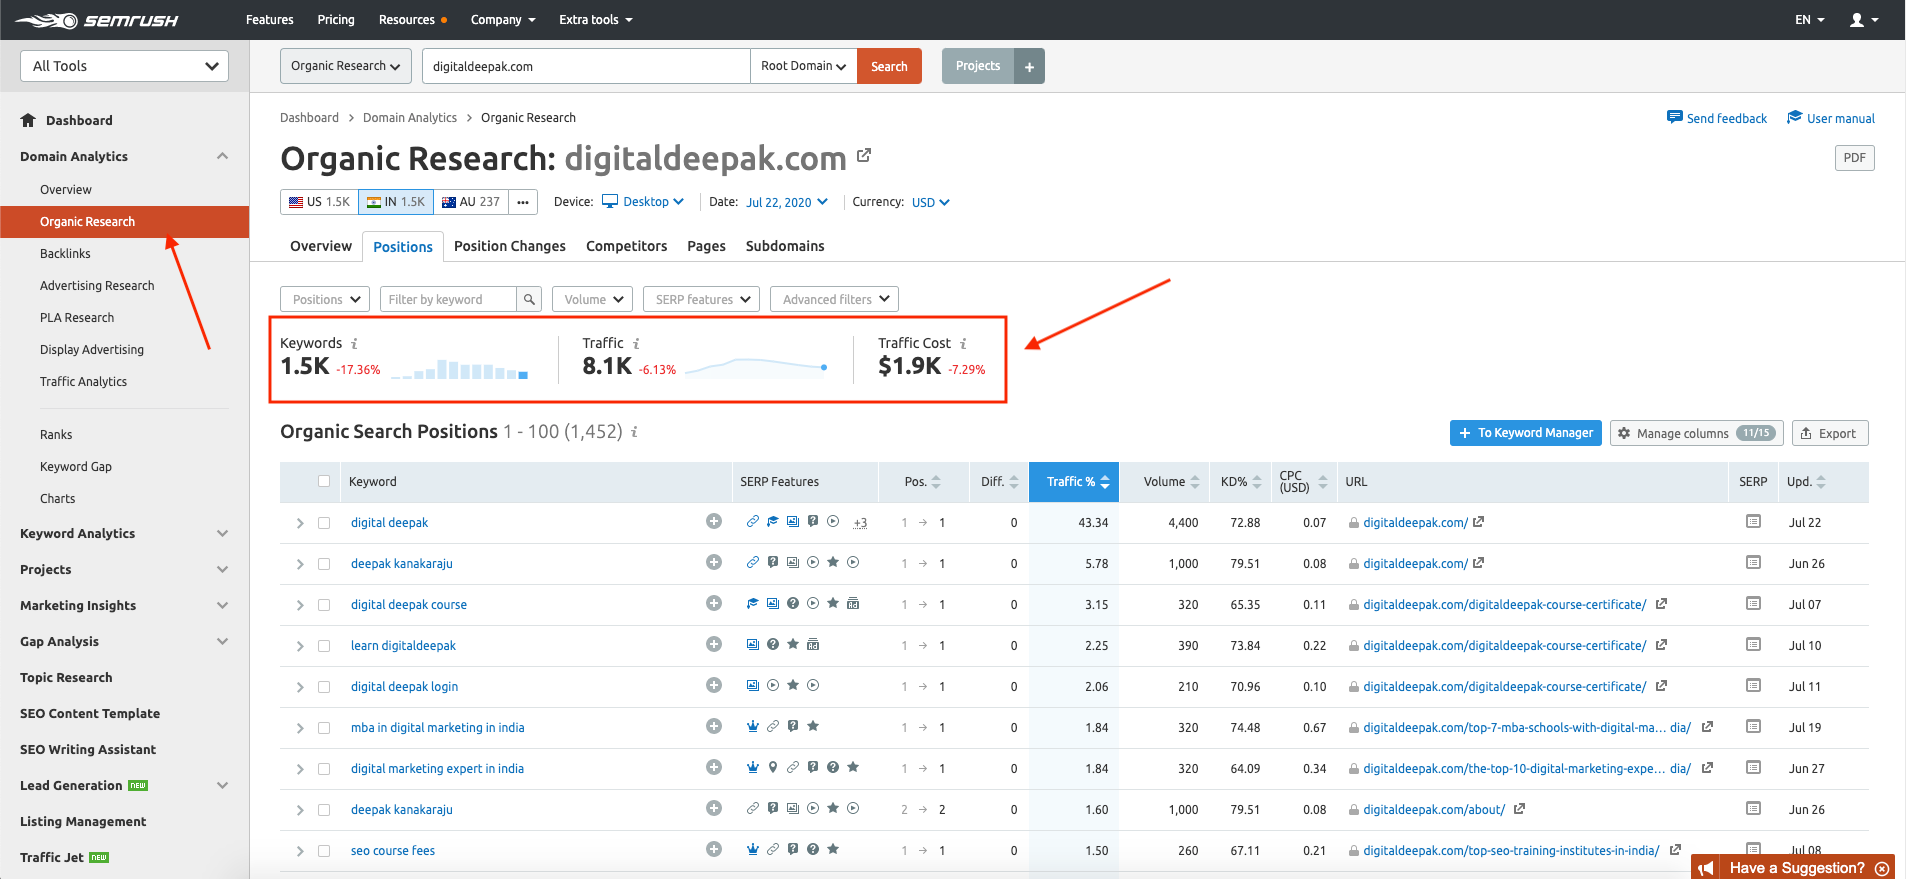Switch to the Position Changes tab

(510, 246)
